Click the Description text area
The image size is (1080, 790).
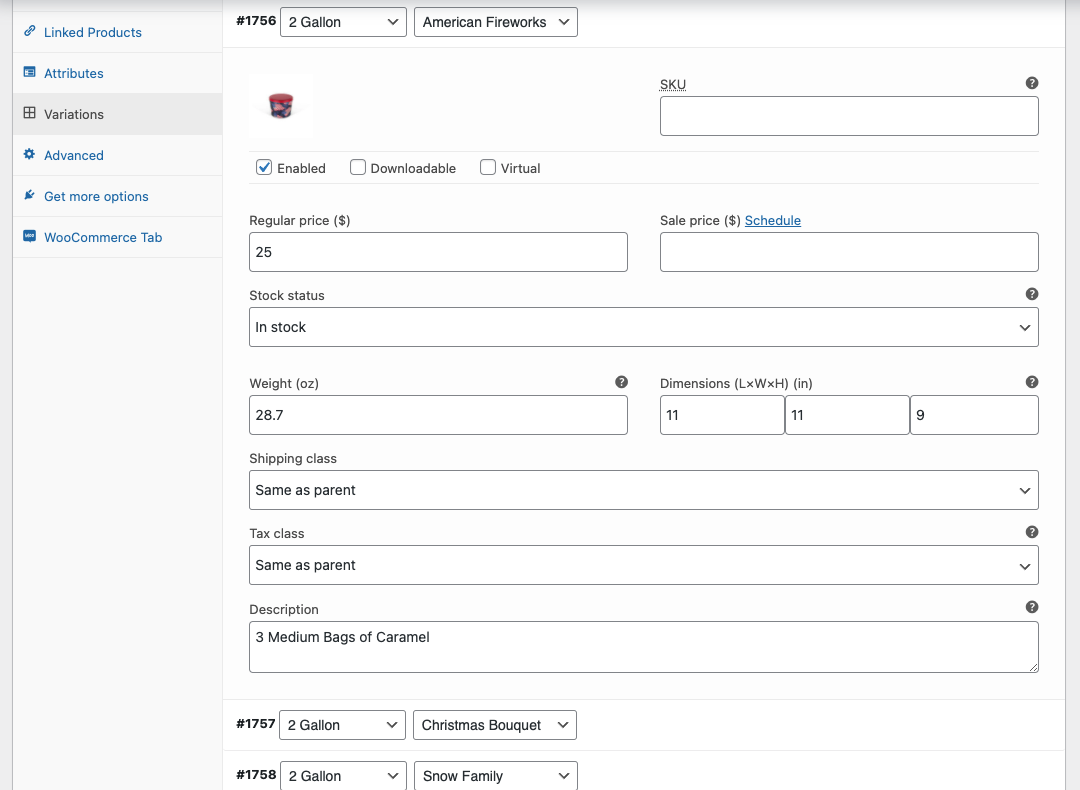[x=644, y=647]
